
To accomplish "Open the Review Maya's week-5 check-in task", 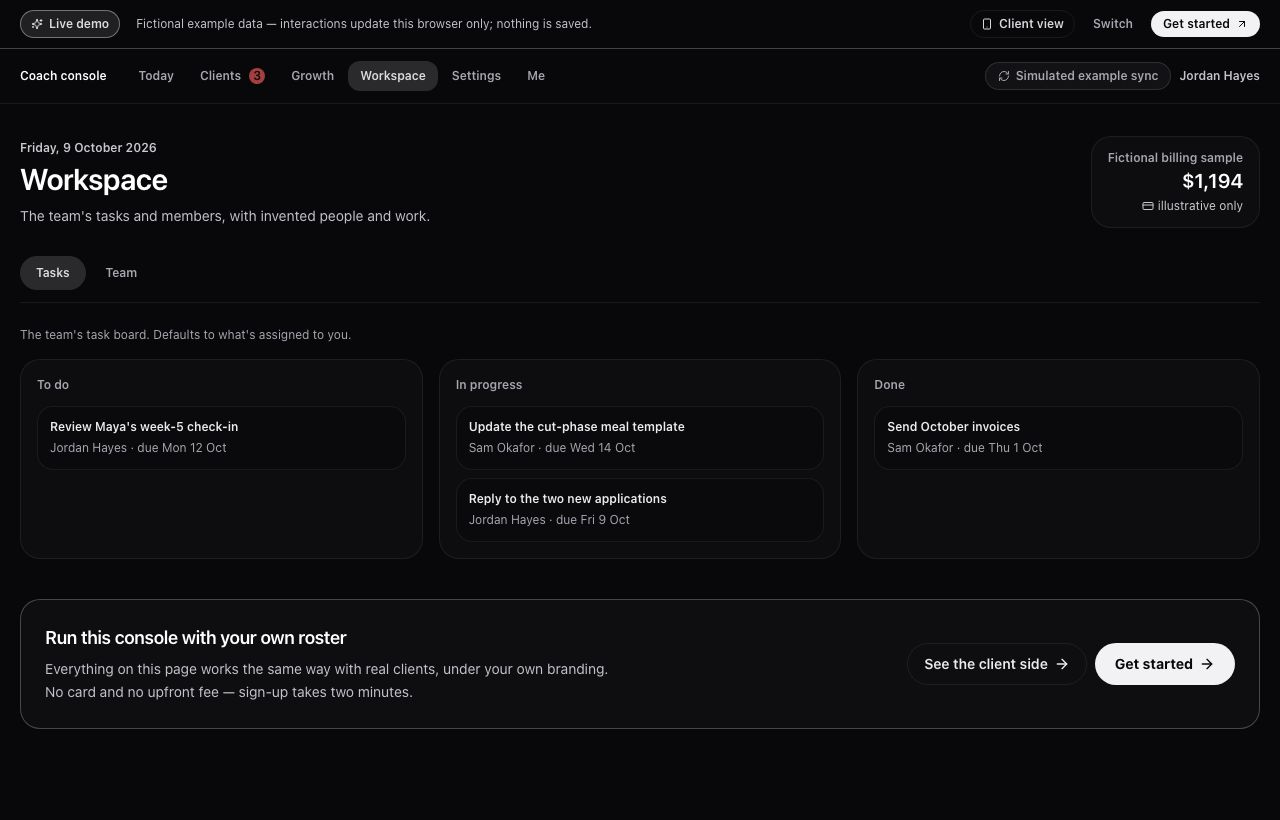I will [221, 438].
